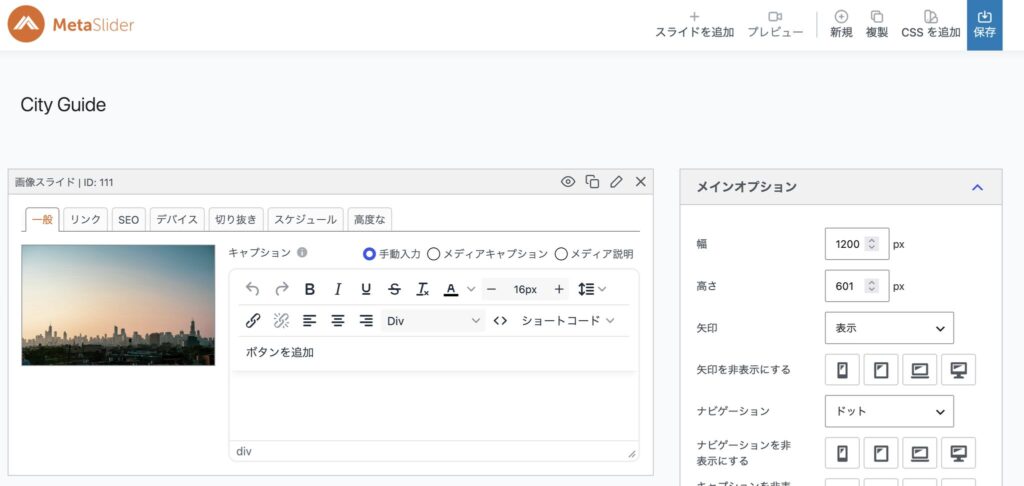
Task: Click the pencil edit icon for the slide
Action: [x=616, y=182]
